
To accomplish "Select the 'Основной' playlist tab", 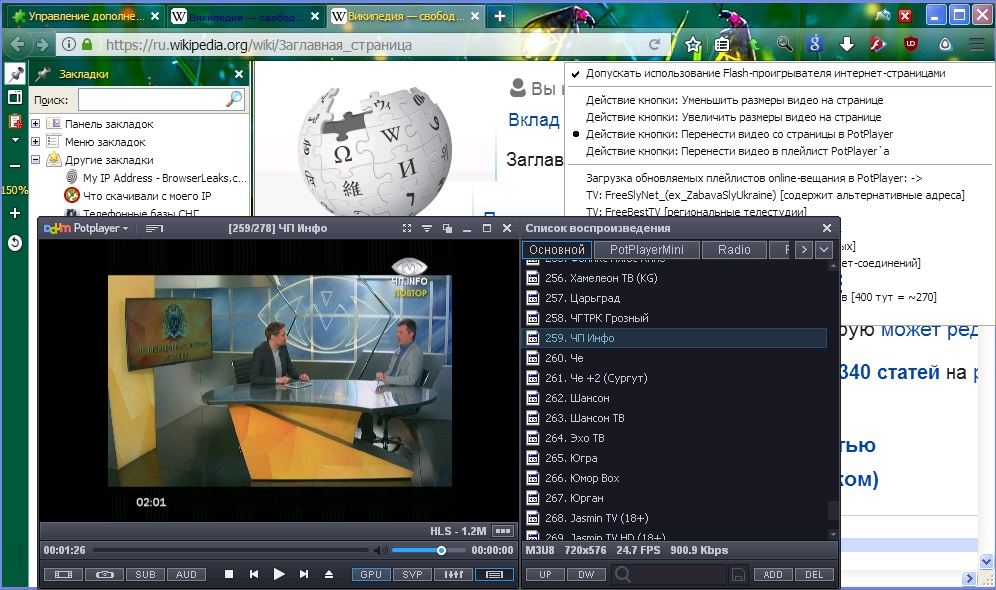I will (557, 250).
